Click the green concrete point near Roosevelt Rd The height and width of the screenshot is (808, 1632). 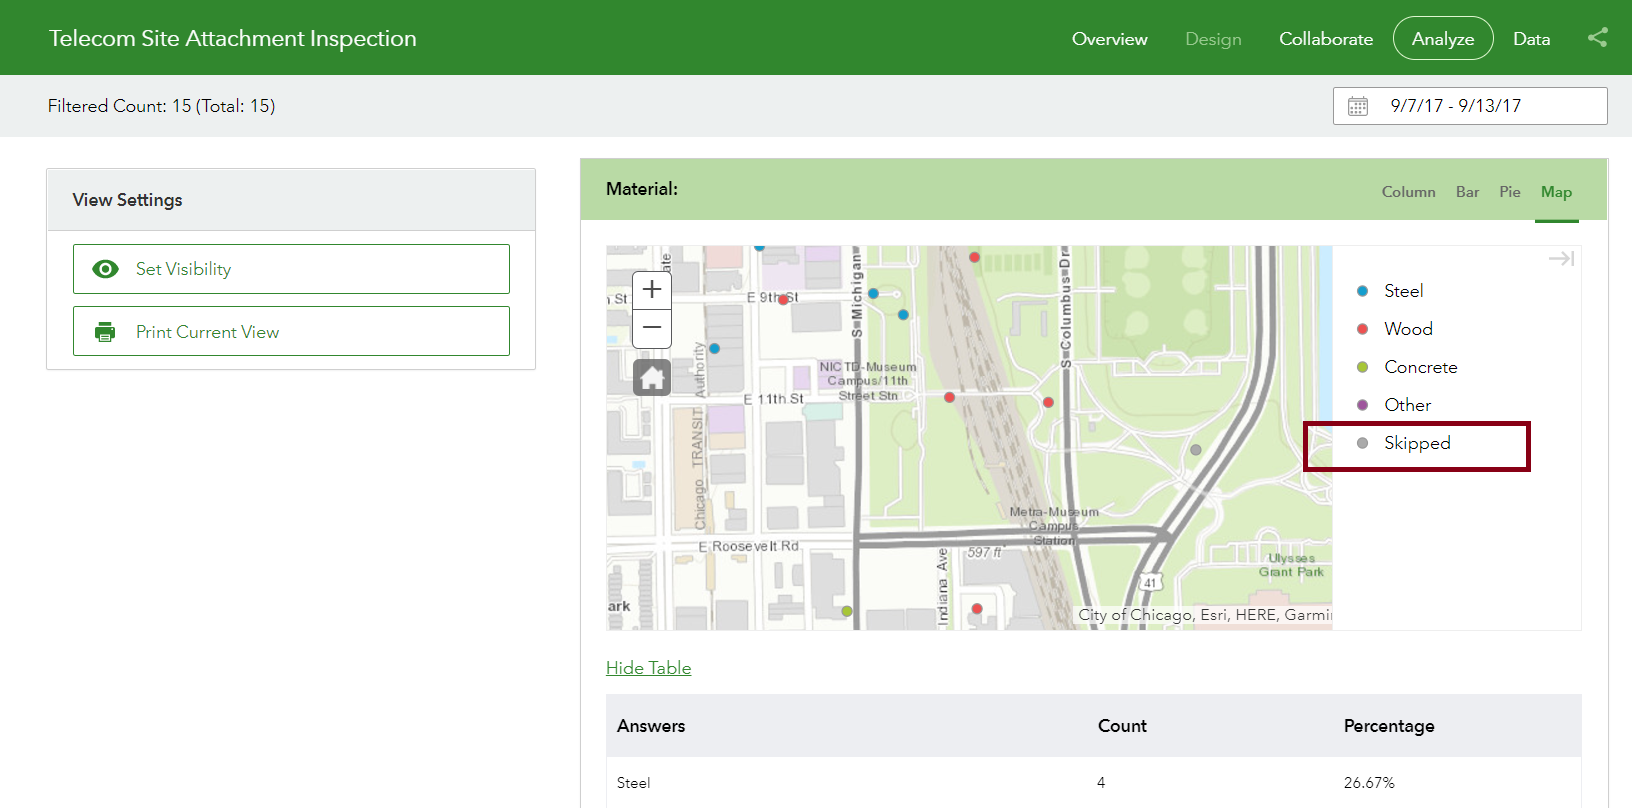pyautogui.click(x=847, y=611)
